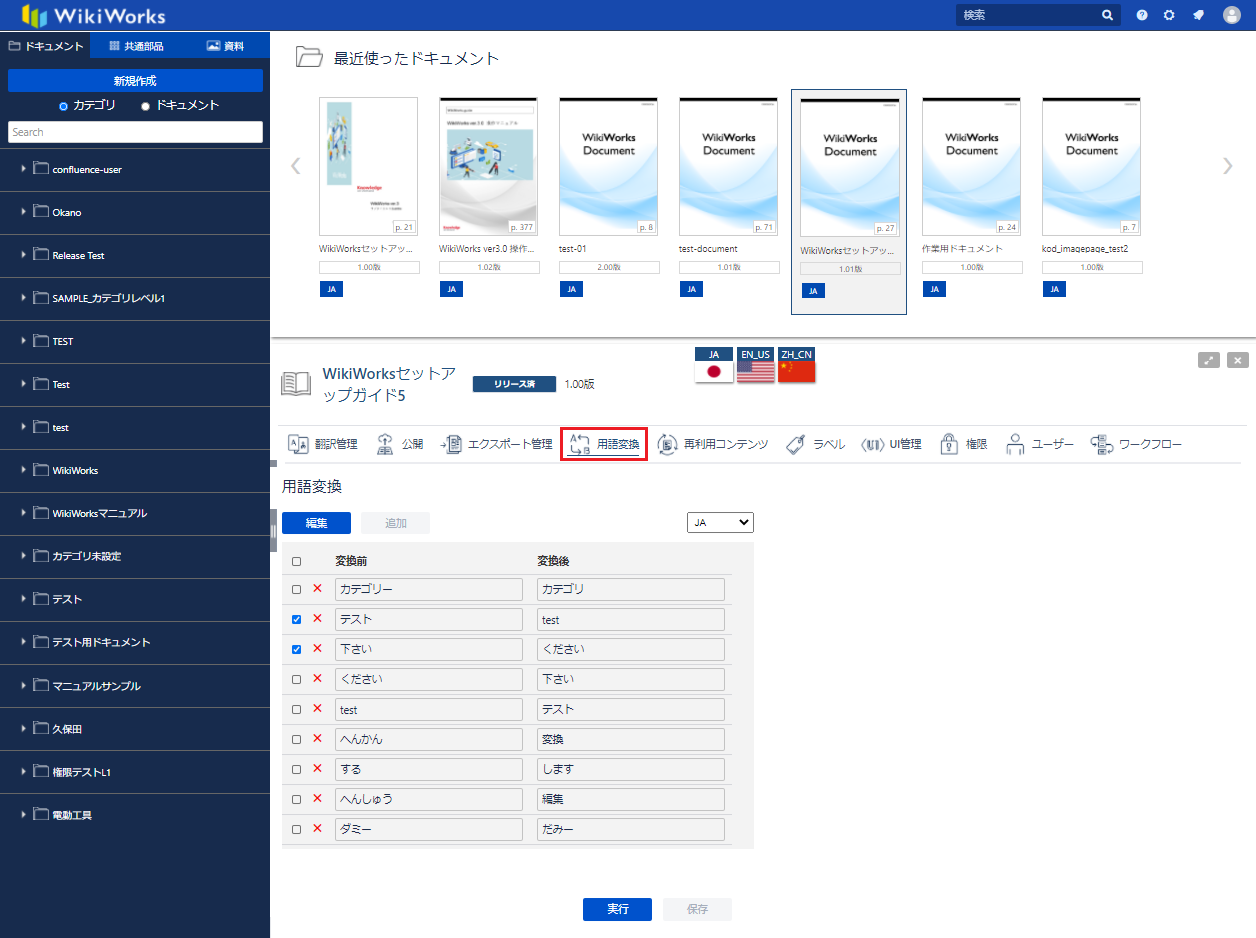Click the Japan flag language icon
The image size is (1256, 938).
714,371
